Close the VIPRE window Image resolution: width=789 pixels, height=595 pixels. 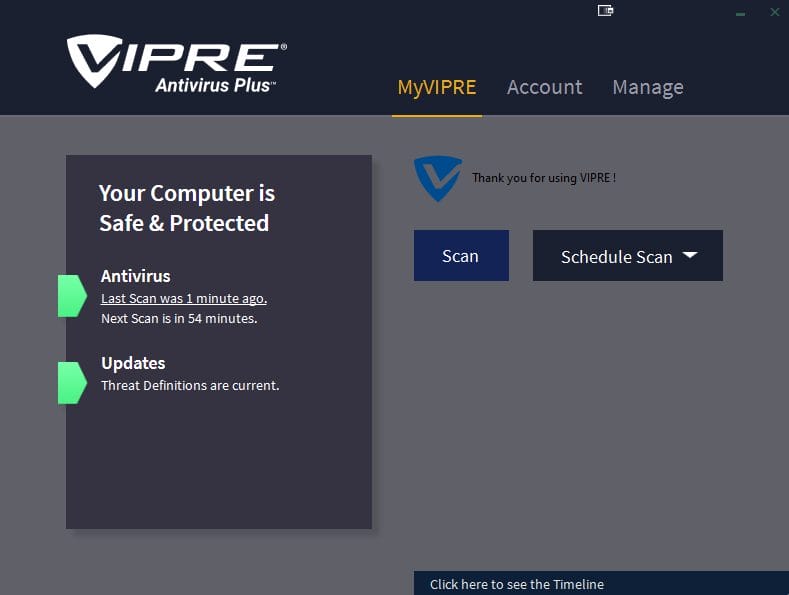coord(775,12)
